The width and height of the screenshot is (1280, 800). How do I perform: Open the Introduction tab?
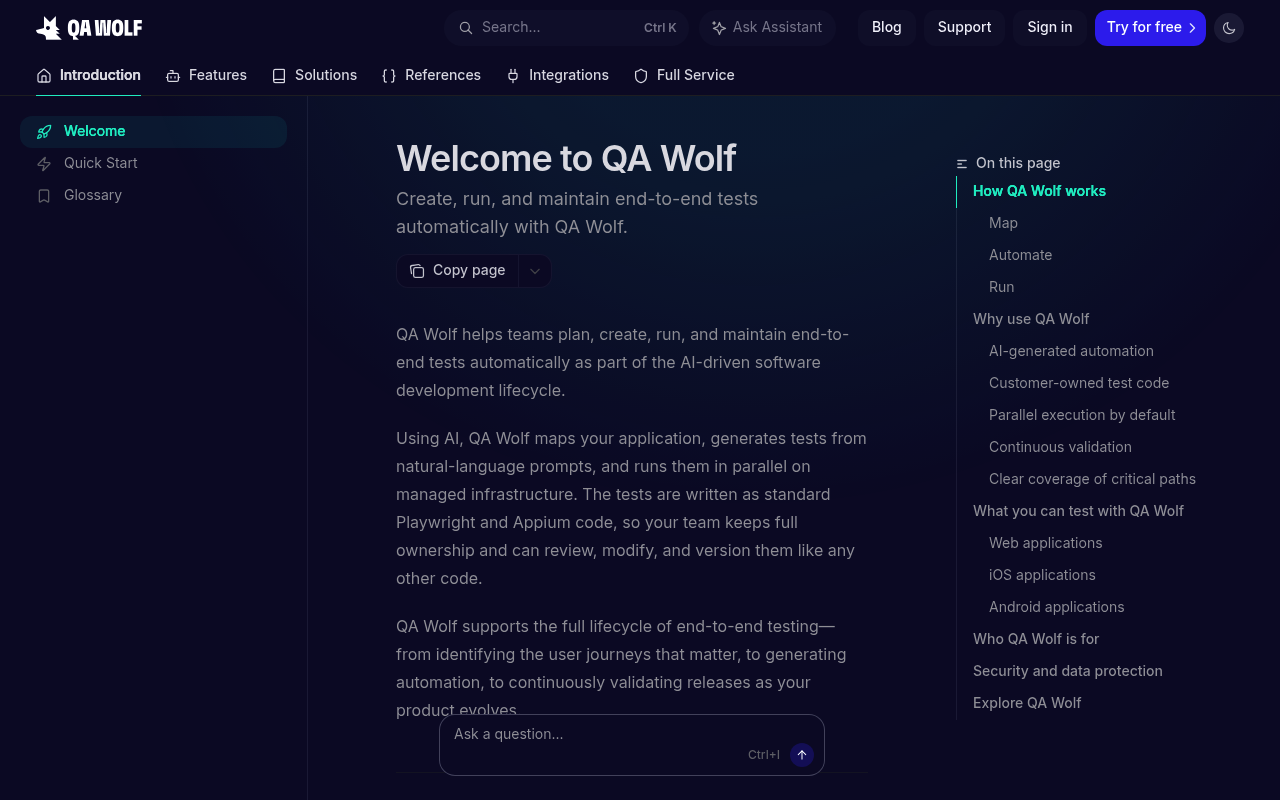click(x=88, y=75)
